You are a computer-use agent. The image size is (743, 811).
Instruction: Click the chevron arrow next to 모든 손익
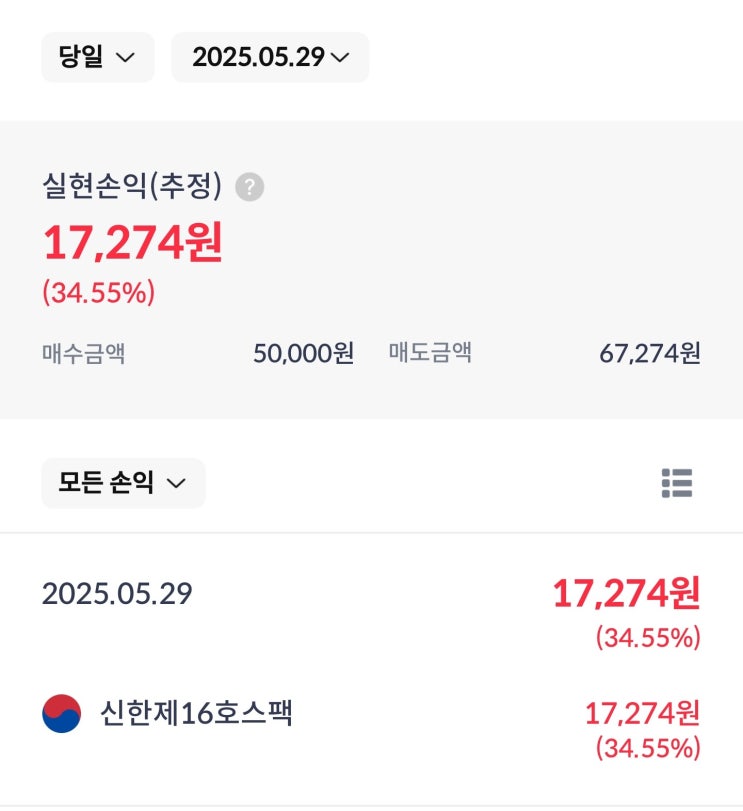pos(176,483)
